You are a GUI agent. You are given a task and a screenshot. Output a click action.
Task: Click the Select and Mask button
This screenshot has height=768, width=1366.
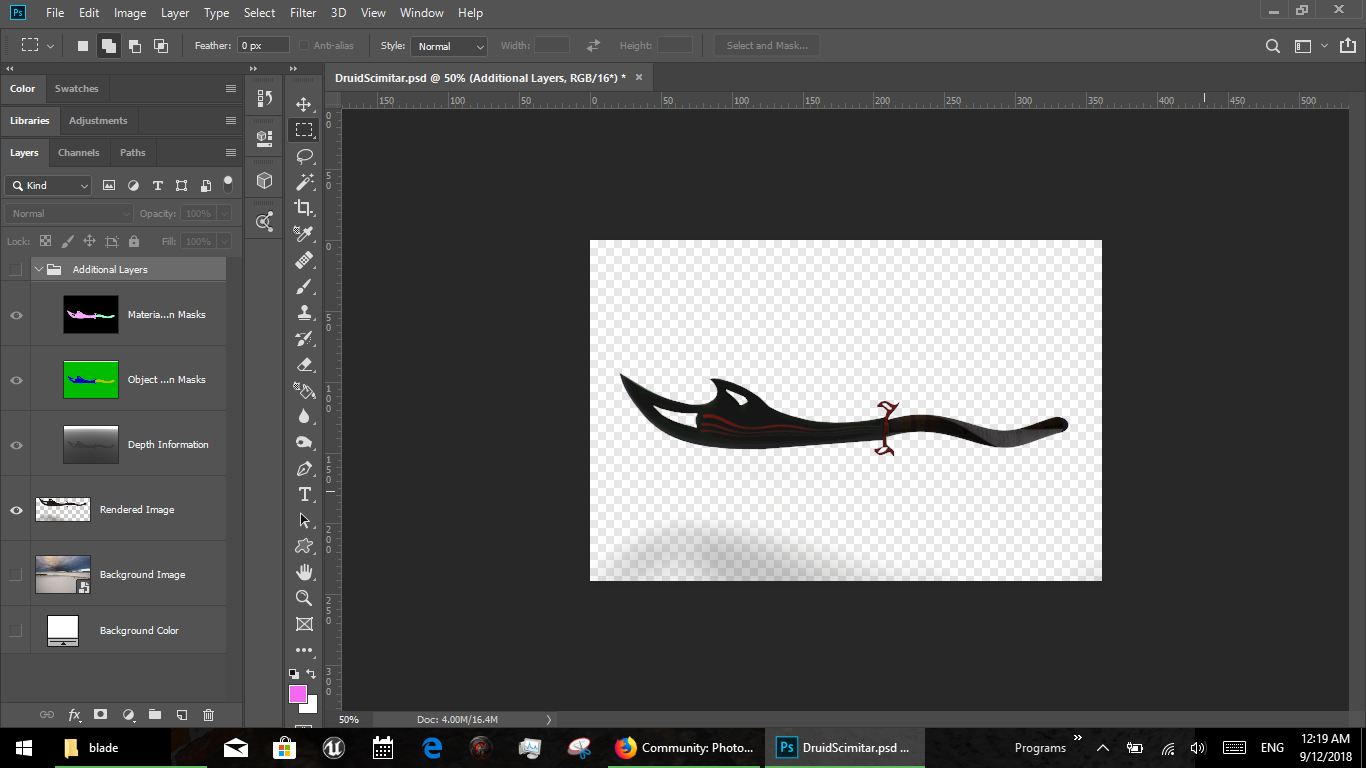point(767,46)
